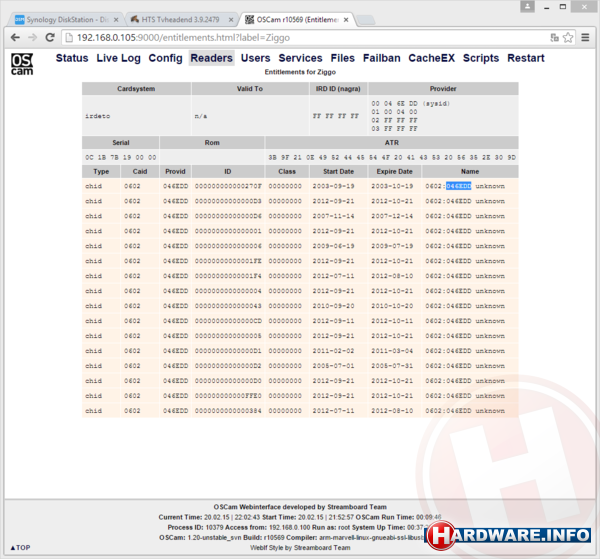This screenshot has width=600, height=559.
Task: Click the FF FF FF FF IRD value
Action: click(336, 116)
